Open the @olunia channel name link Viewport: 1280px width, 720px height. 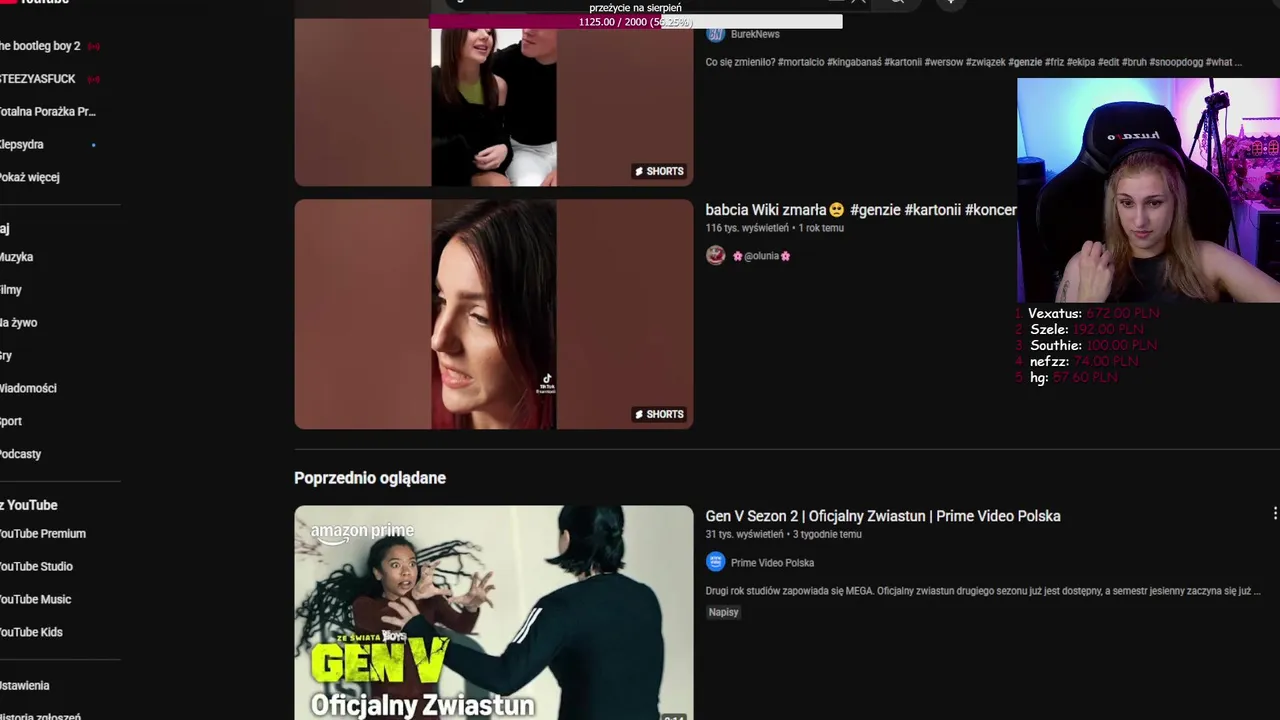click(762, 256)
